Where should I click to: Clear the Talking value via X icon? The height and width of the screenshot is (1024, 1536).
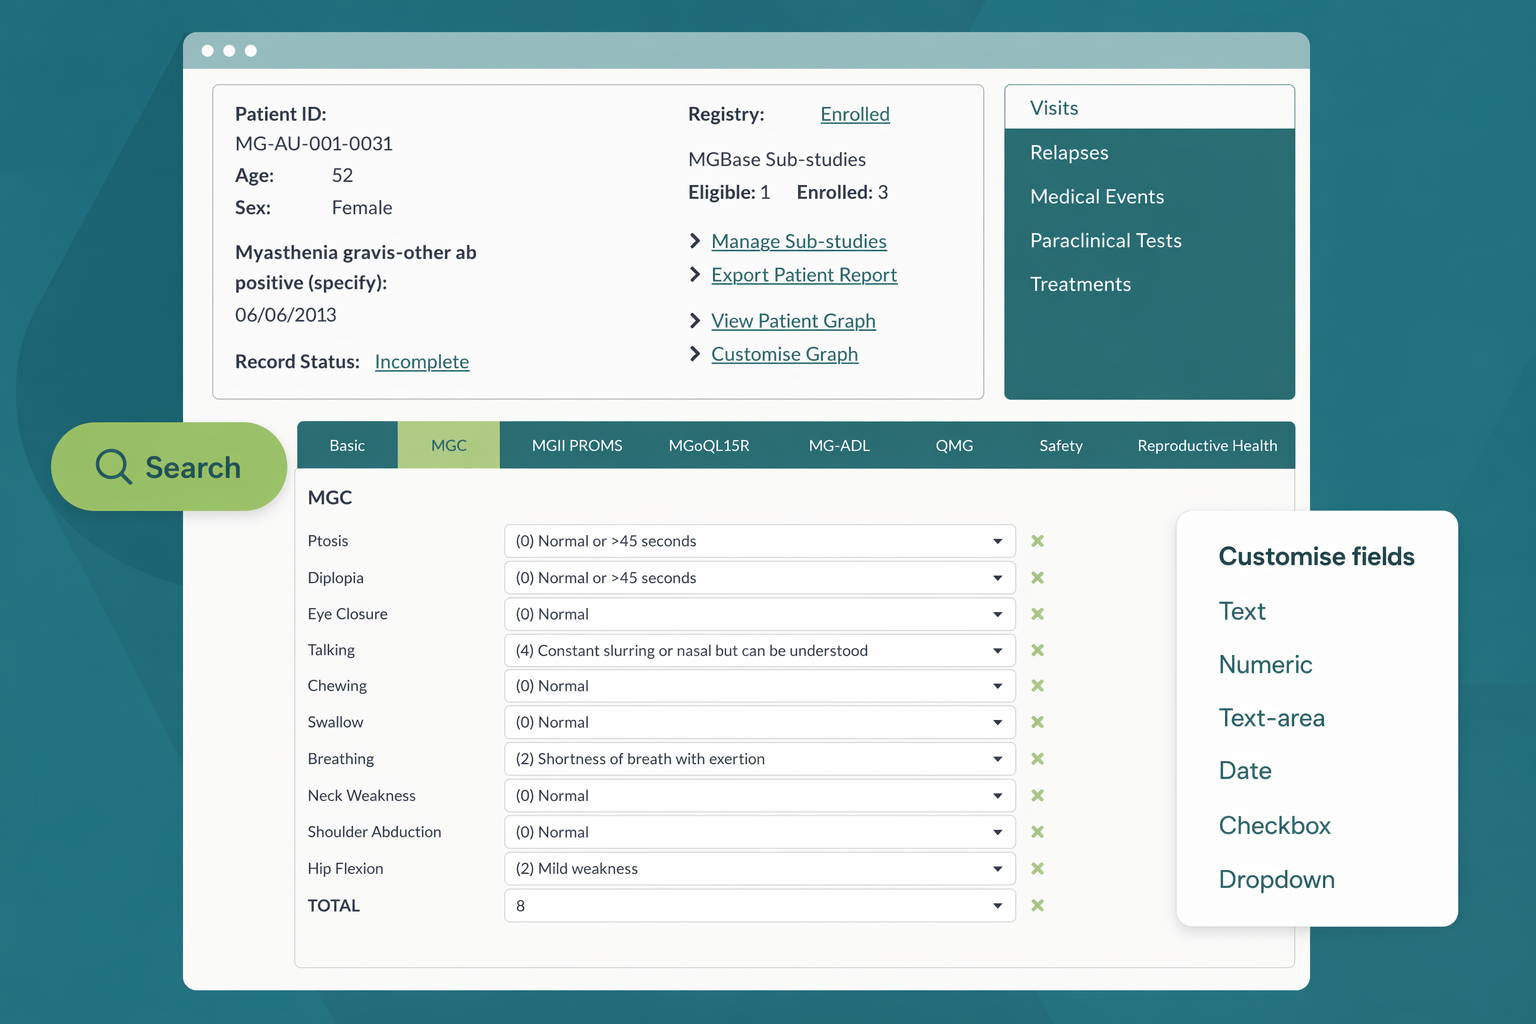pyautogui.click(x=1037, y=650)
